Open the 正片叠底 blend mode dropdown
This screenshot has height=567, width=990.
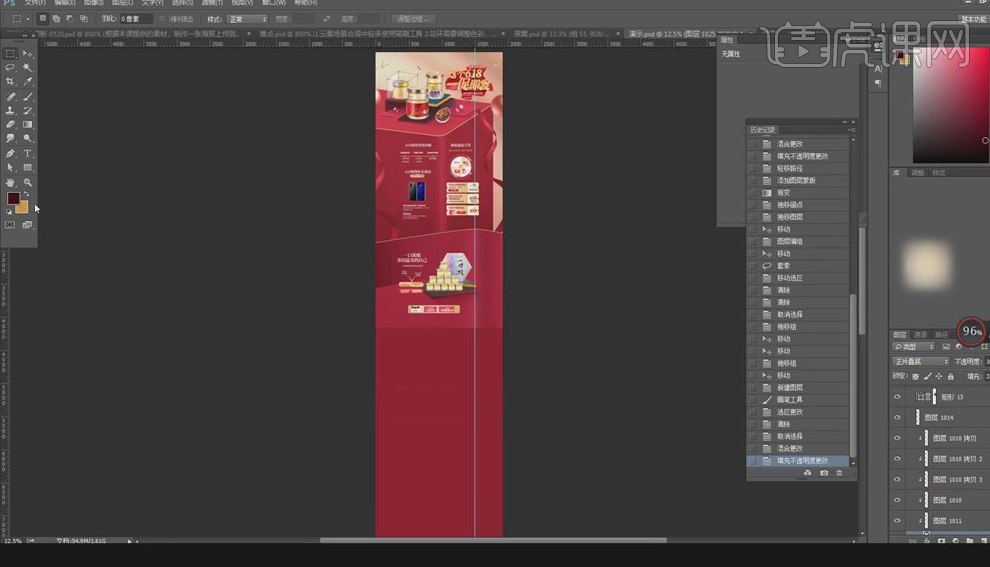coord(920,361)
